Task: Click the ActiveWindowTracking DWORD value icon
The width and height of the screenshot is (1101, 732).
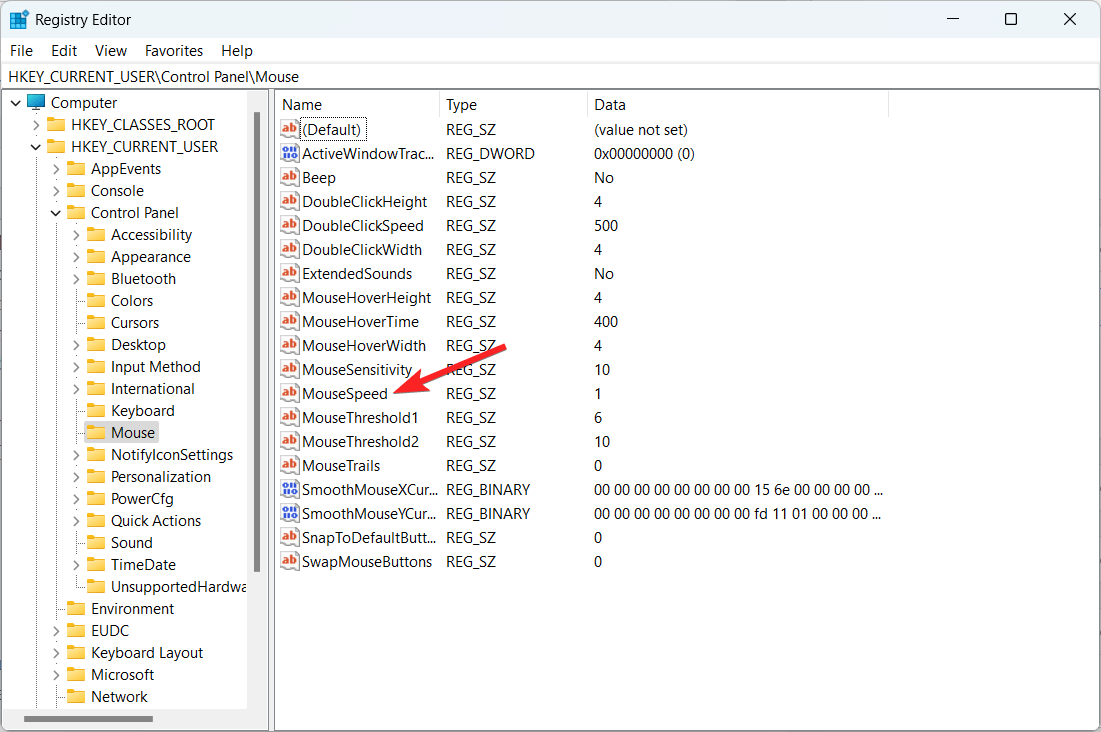Action: [x=289, y=152]
